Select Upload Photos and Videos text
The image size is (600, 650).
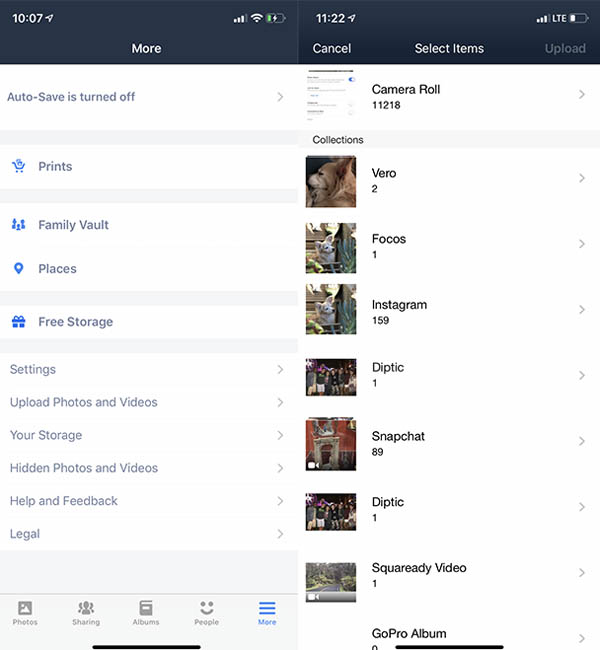84,402
